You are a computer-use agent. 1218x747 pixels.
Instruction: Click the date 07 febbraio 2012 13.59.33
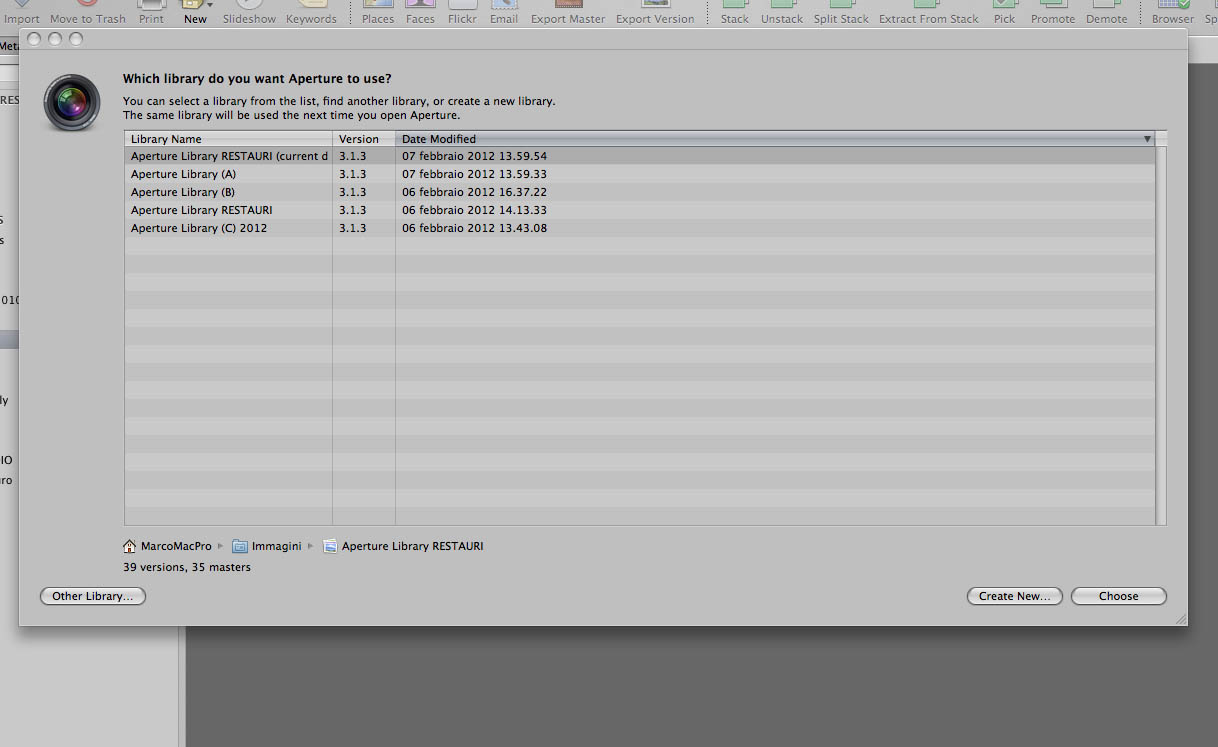pyautogui.click(x=474, y=174)
